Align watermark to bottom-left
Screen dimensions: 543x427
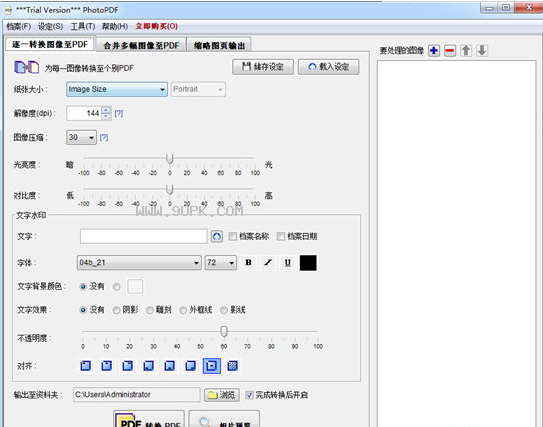point(149,366)
